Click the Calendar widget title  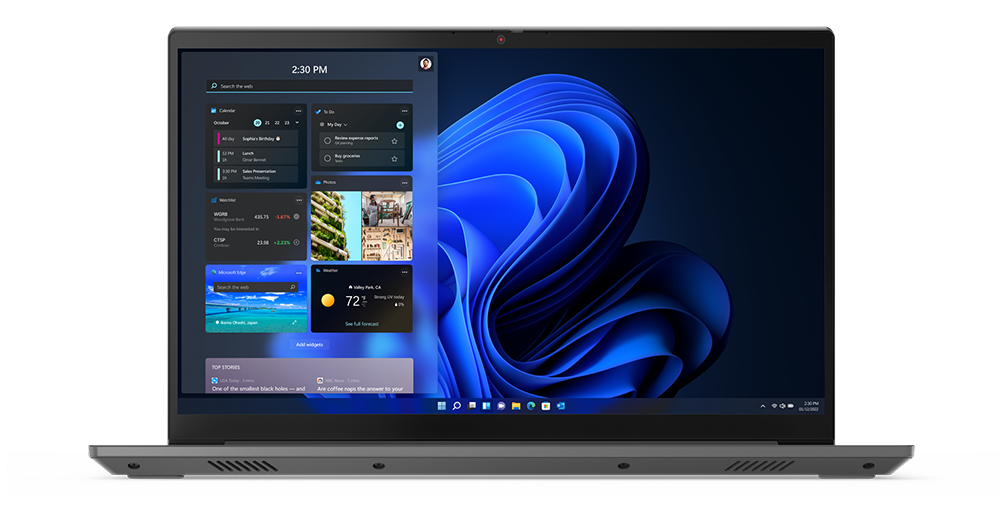coord(227,111)
